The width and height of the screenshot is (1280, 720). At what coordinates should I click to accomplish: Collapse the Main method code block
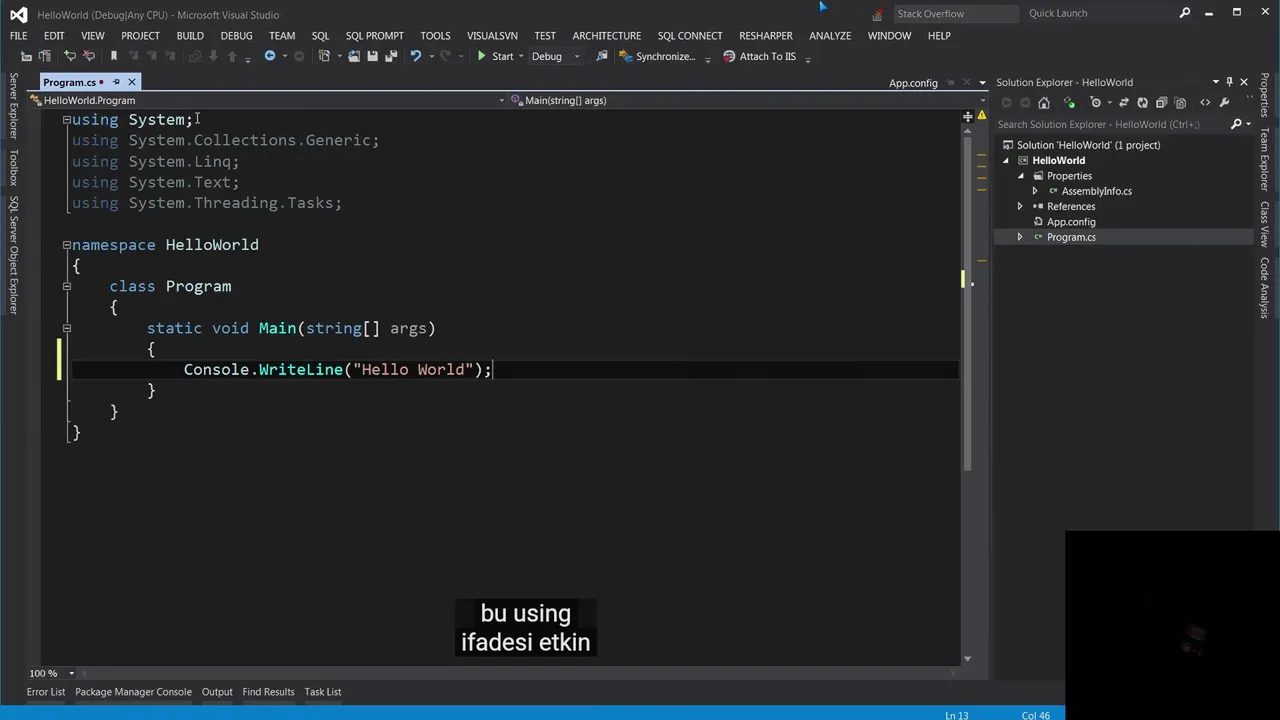coord(66,328)
